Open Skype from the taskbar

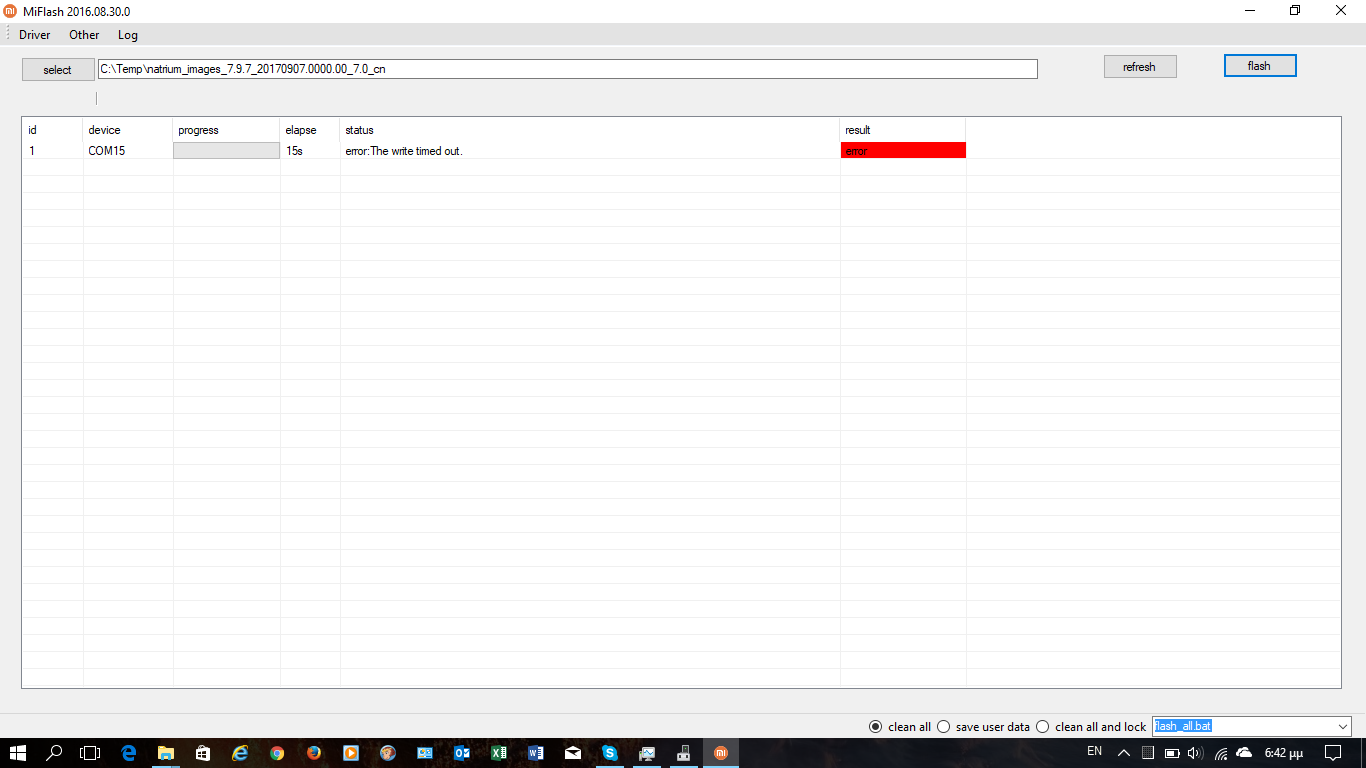[609, 753]
